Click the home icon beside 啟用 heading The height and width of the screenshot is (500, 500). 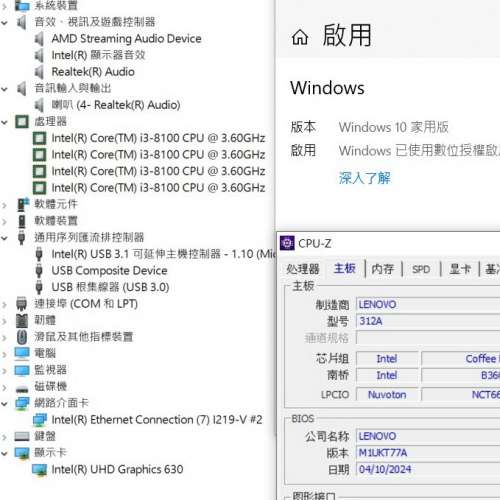coord(300,37)
